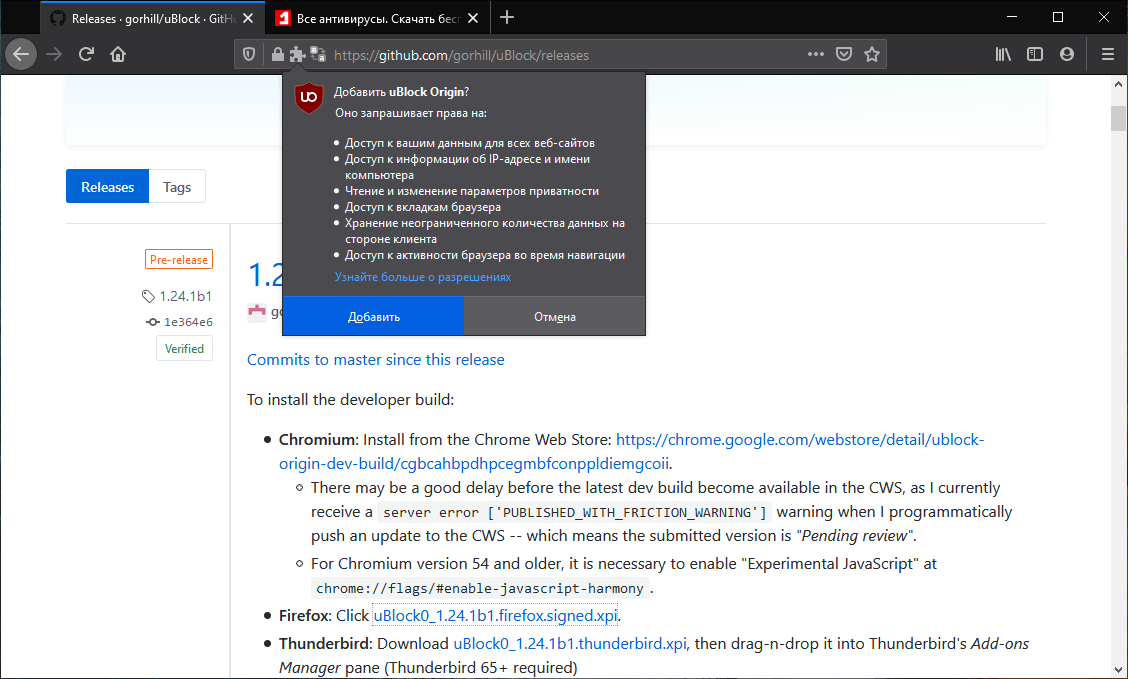Image resolution: width=1128 pixels, height=679 pixels.
Task: Toggle the browser sidebar icon
Action: (1035, 55)
